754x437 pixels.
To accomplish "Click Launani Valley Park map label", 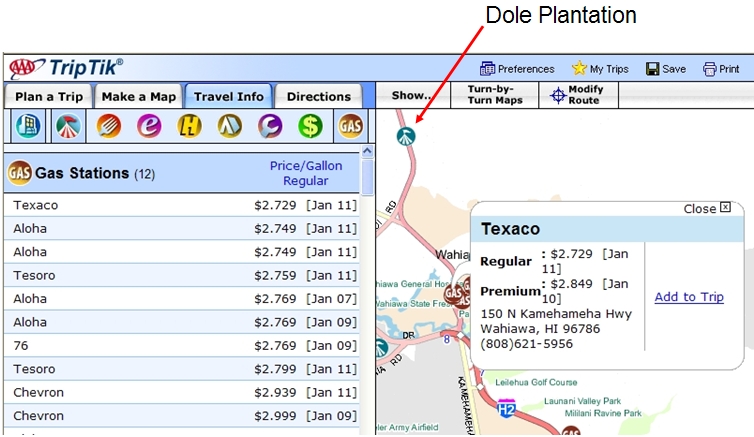I will tap(582, 401).
